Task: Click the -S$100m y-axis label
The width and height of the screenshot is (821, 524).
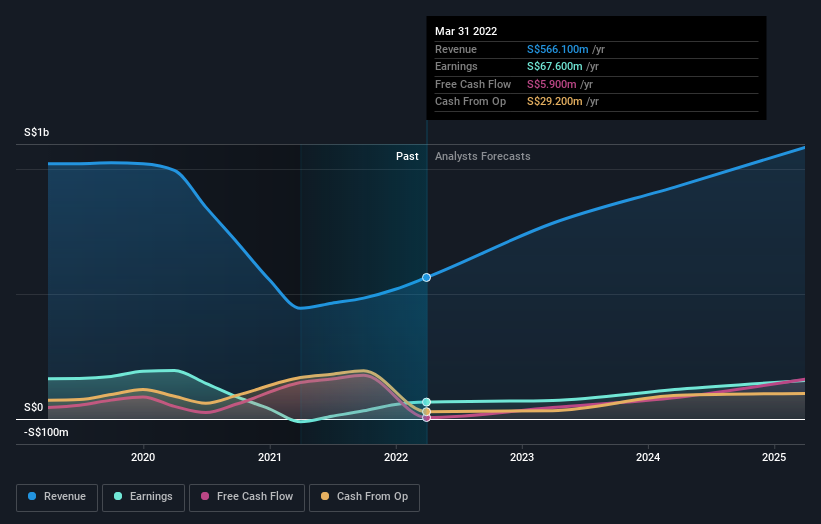Action: pyautogui.click(x=46, y=432)
